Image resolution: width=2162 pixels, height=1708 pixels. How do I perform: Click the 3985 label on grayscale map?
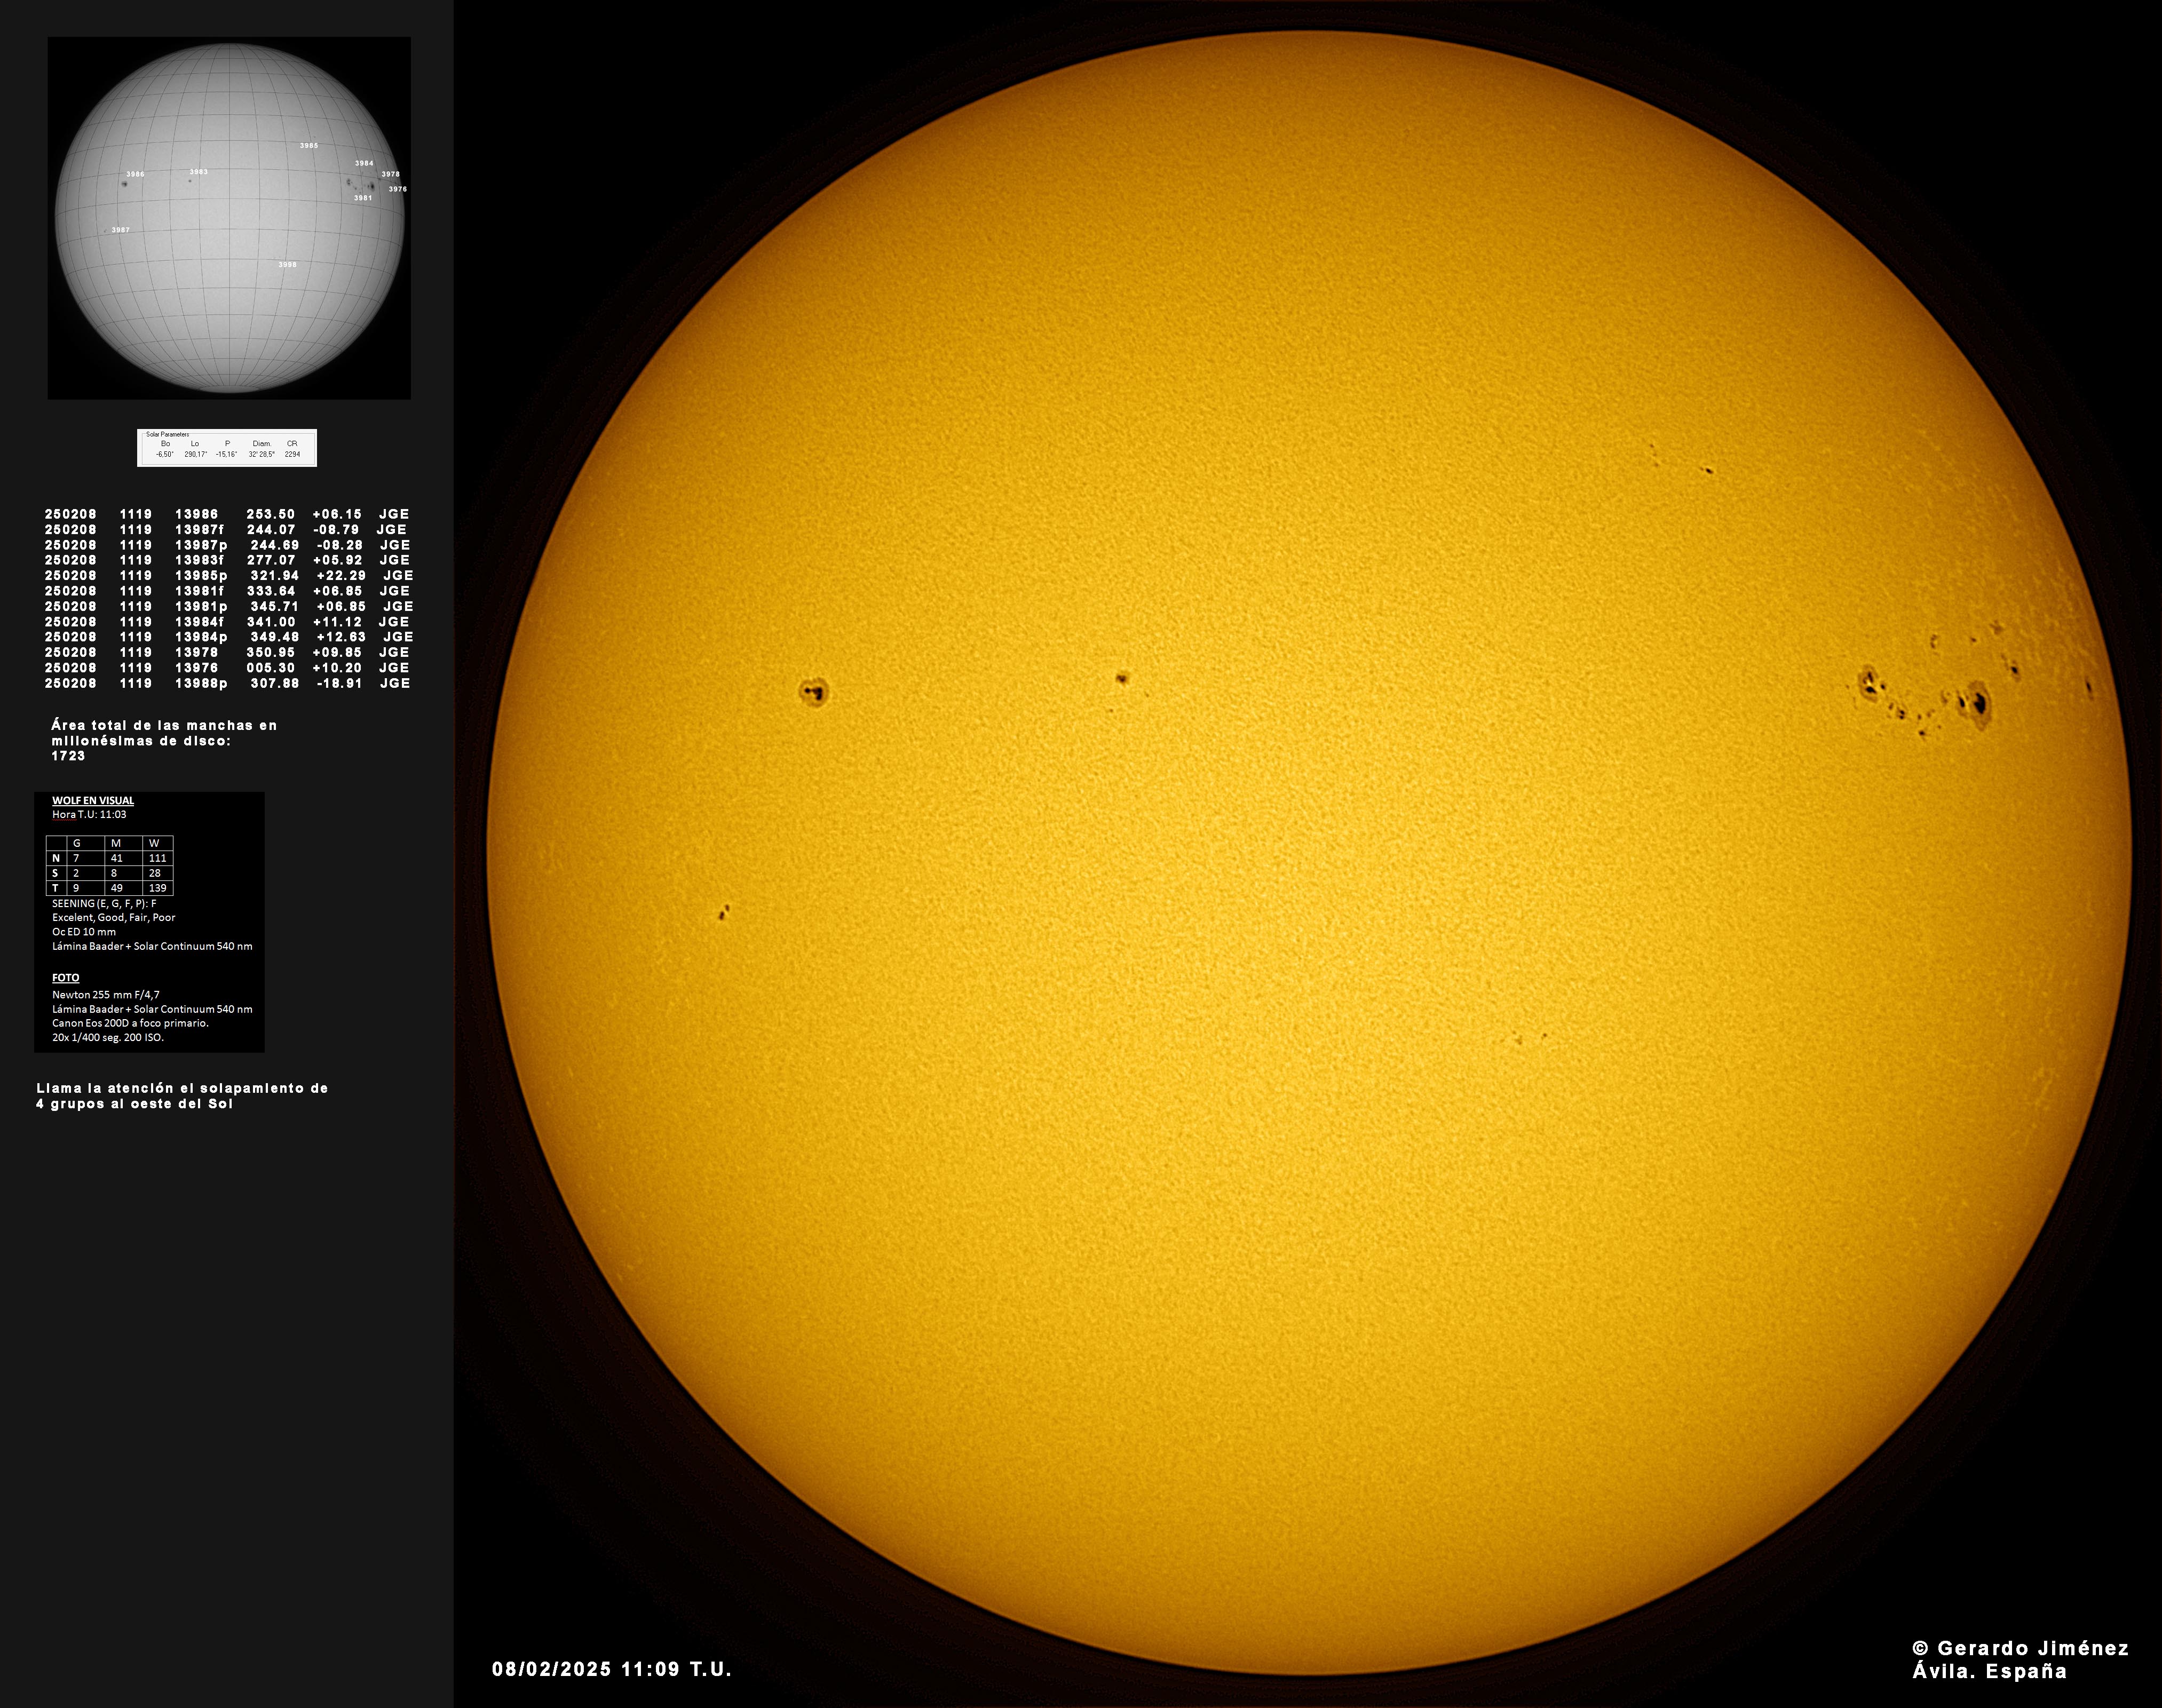[x=309, y=146]
